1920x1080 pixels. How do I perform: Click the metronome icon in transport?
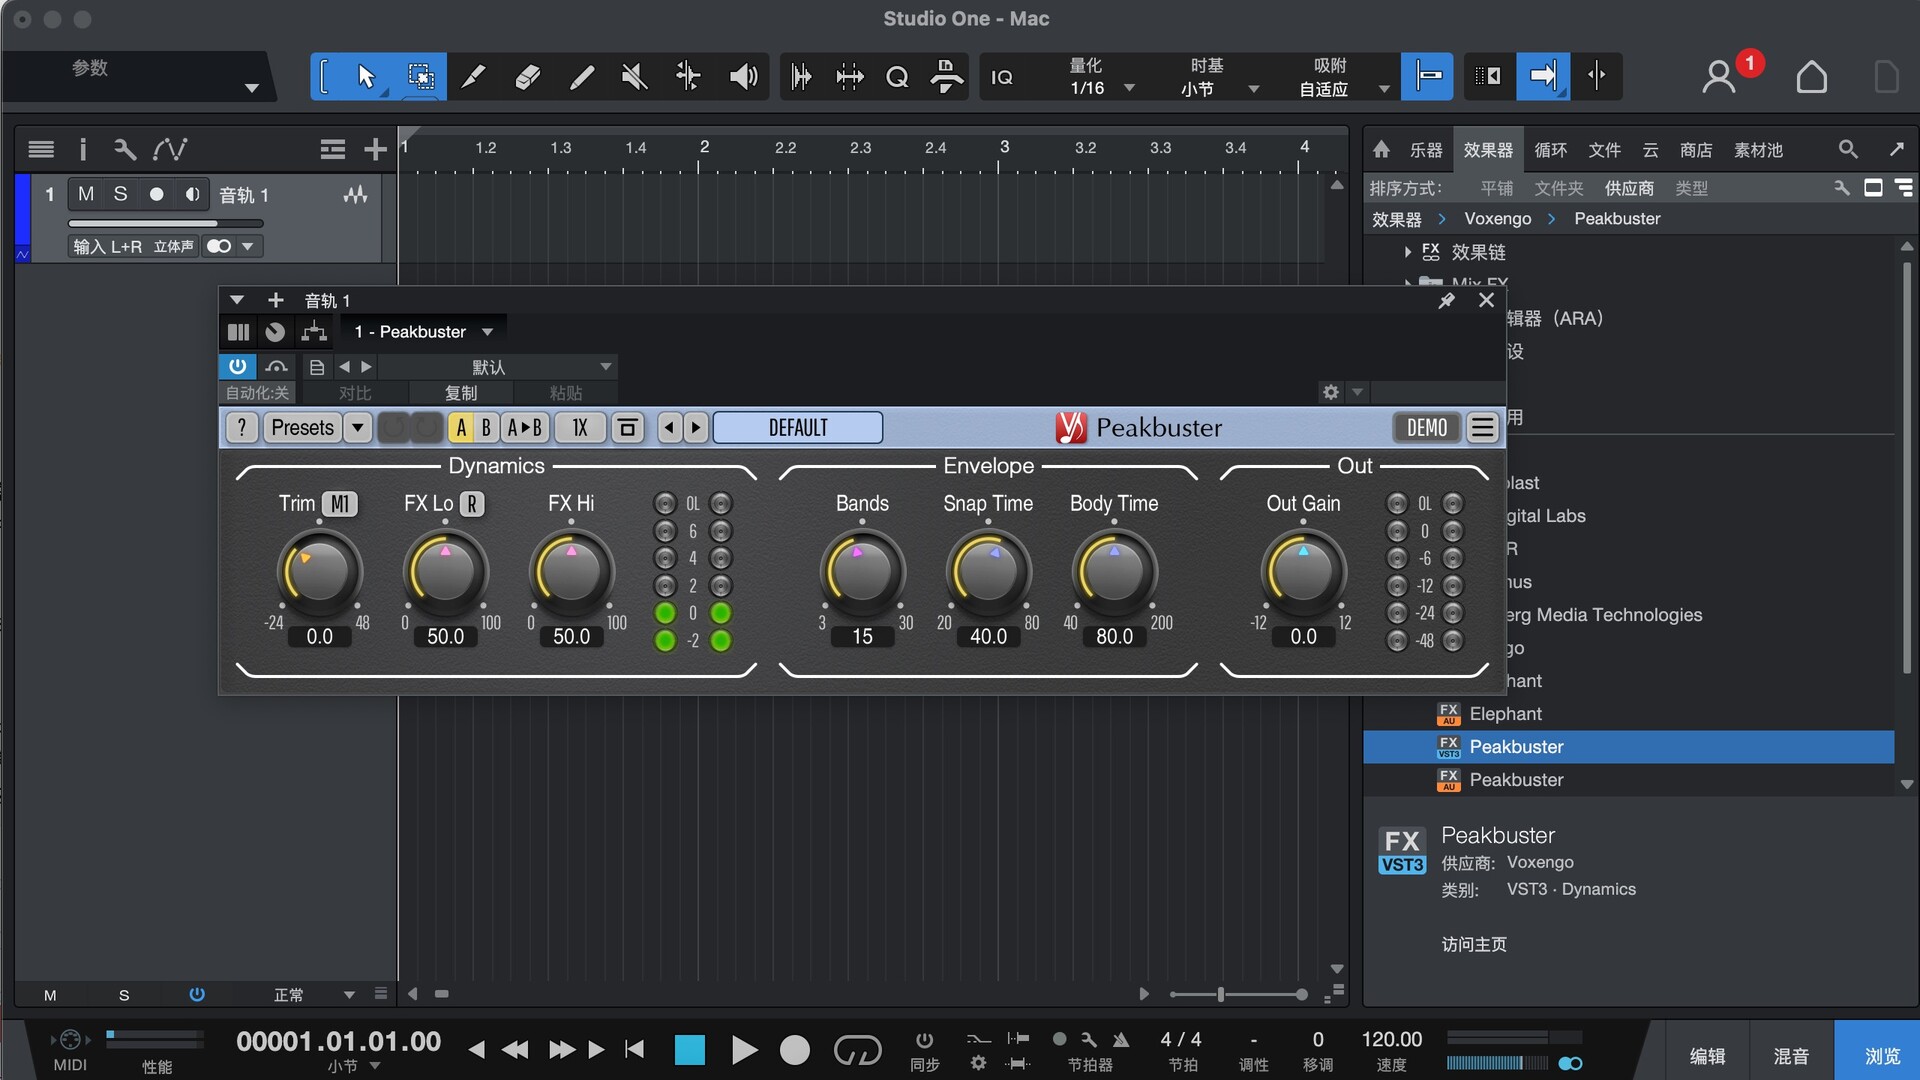(1121, 1040)
